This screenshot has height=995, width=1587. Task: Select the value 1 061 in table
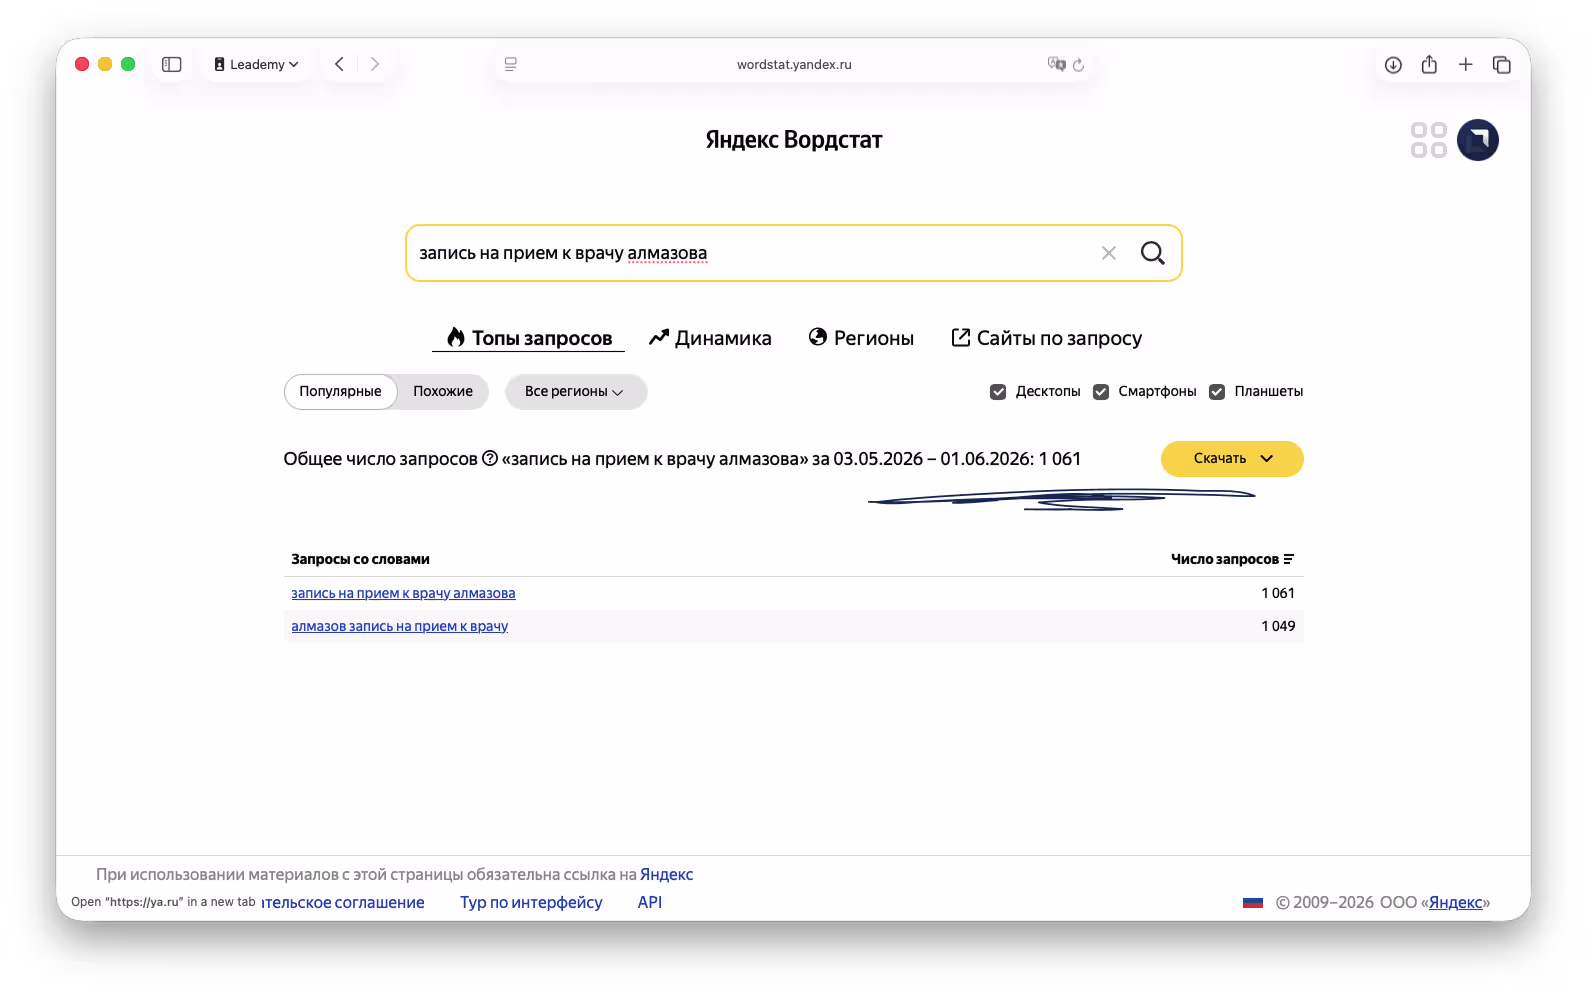click(1278, 593)
